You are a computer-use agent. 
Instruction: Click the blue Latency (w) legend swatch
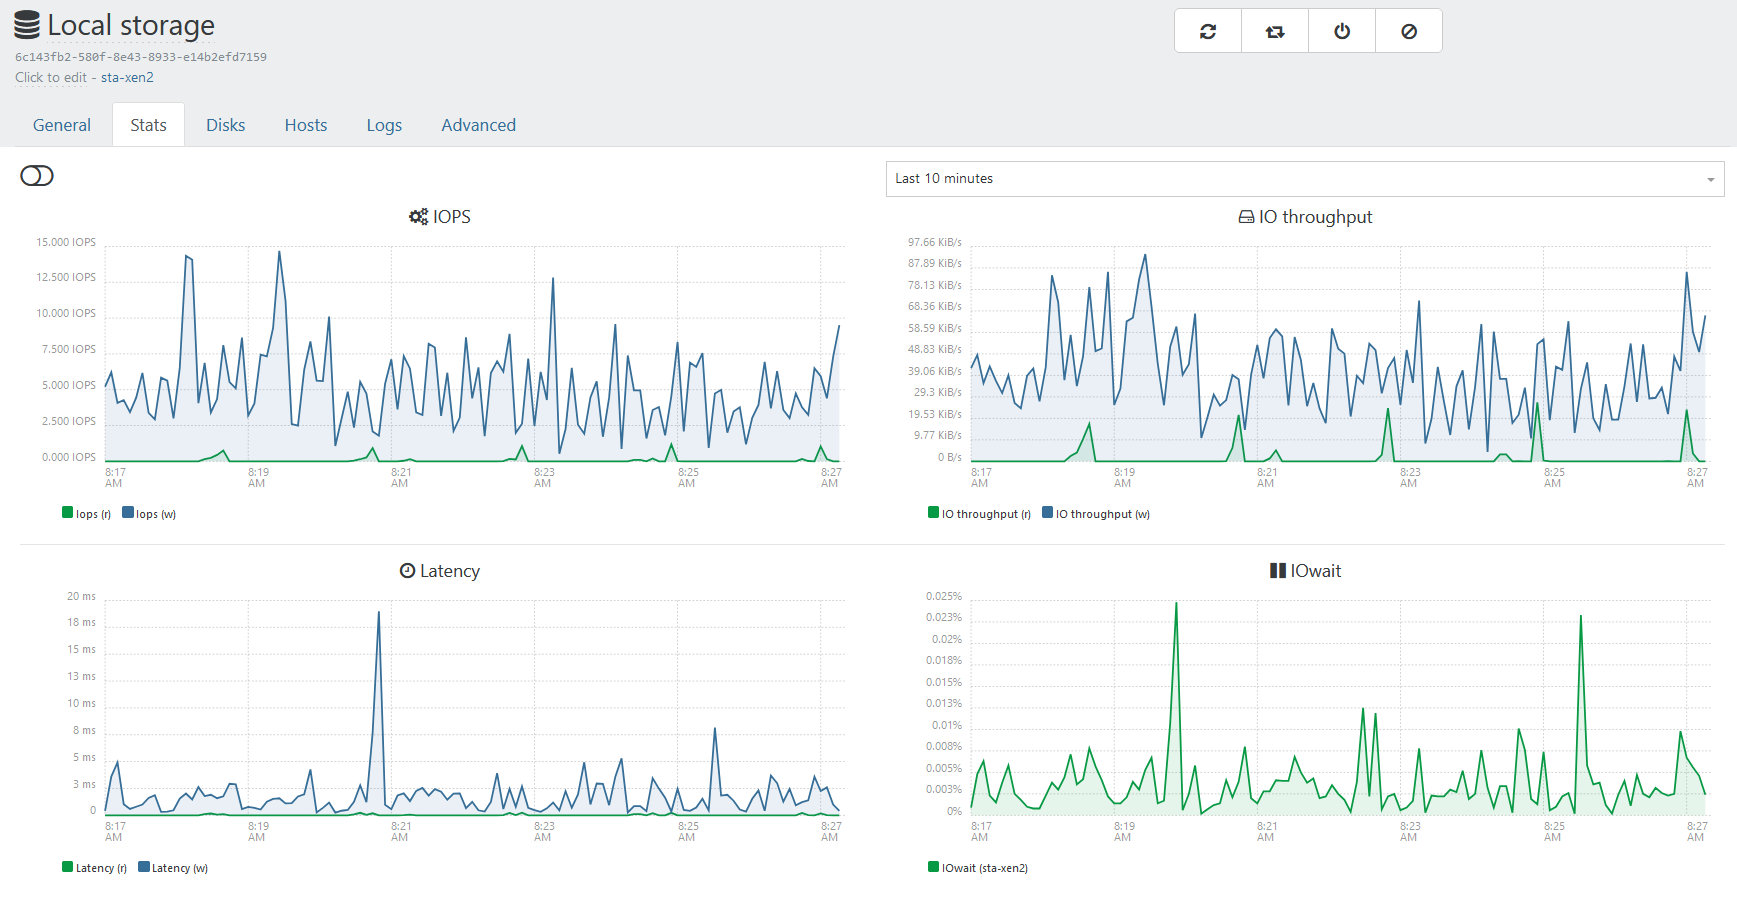(144, 867)
